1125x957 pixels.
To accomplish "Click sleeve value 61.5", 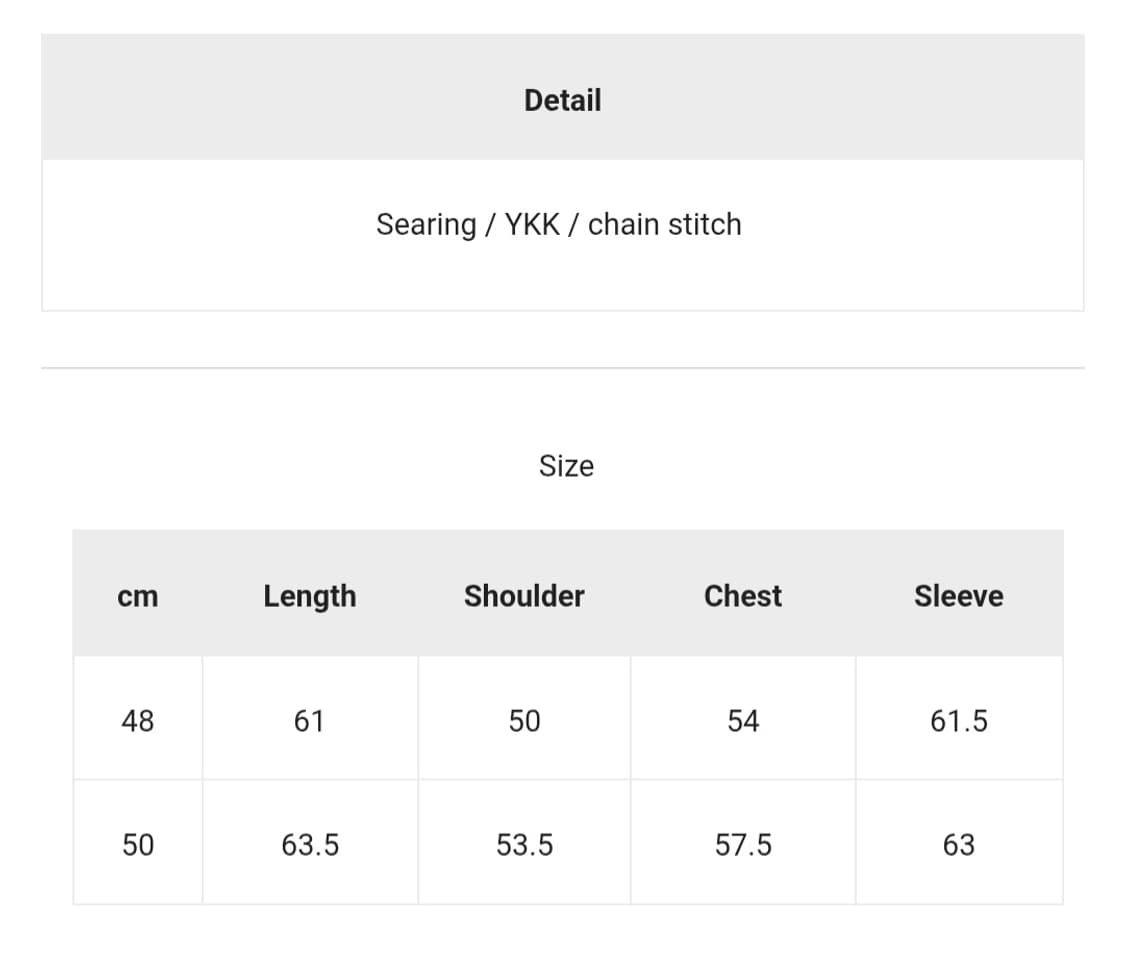I will tap(958, 721).
